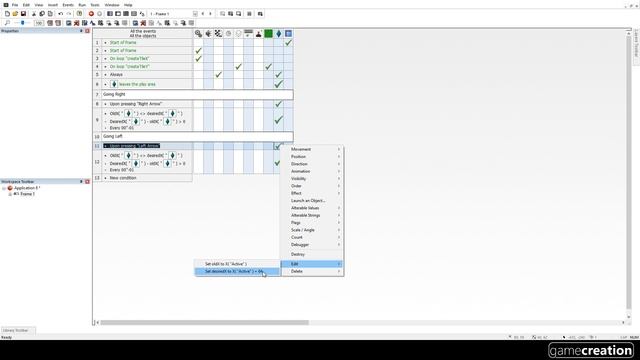Click the Undo arrow icon
This screenshot has width=640, height=360.
click(60, 14)
